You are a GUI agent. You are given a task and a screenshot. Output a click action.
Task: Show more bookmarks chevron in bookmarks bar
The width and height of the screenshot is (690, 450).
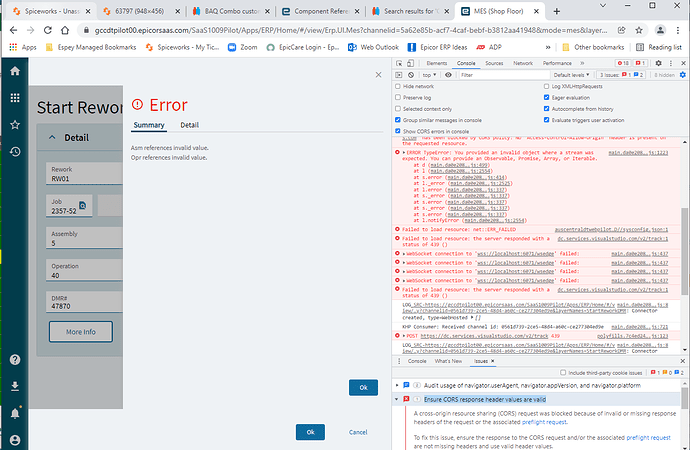[x=548, y=47]
